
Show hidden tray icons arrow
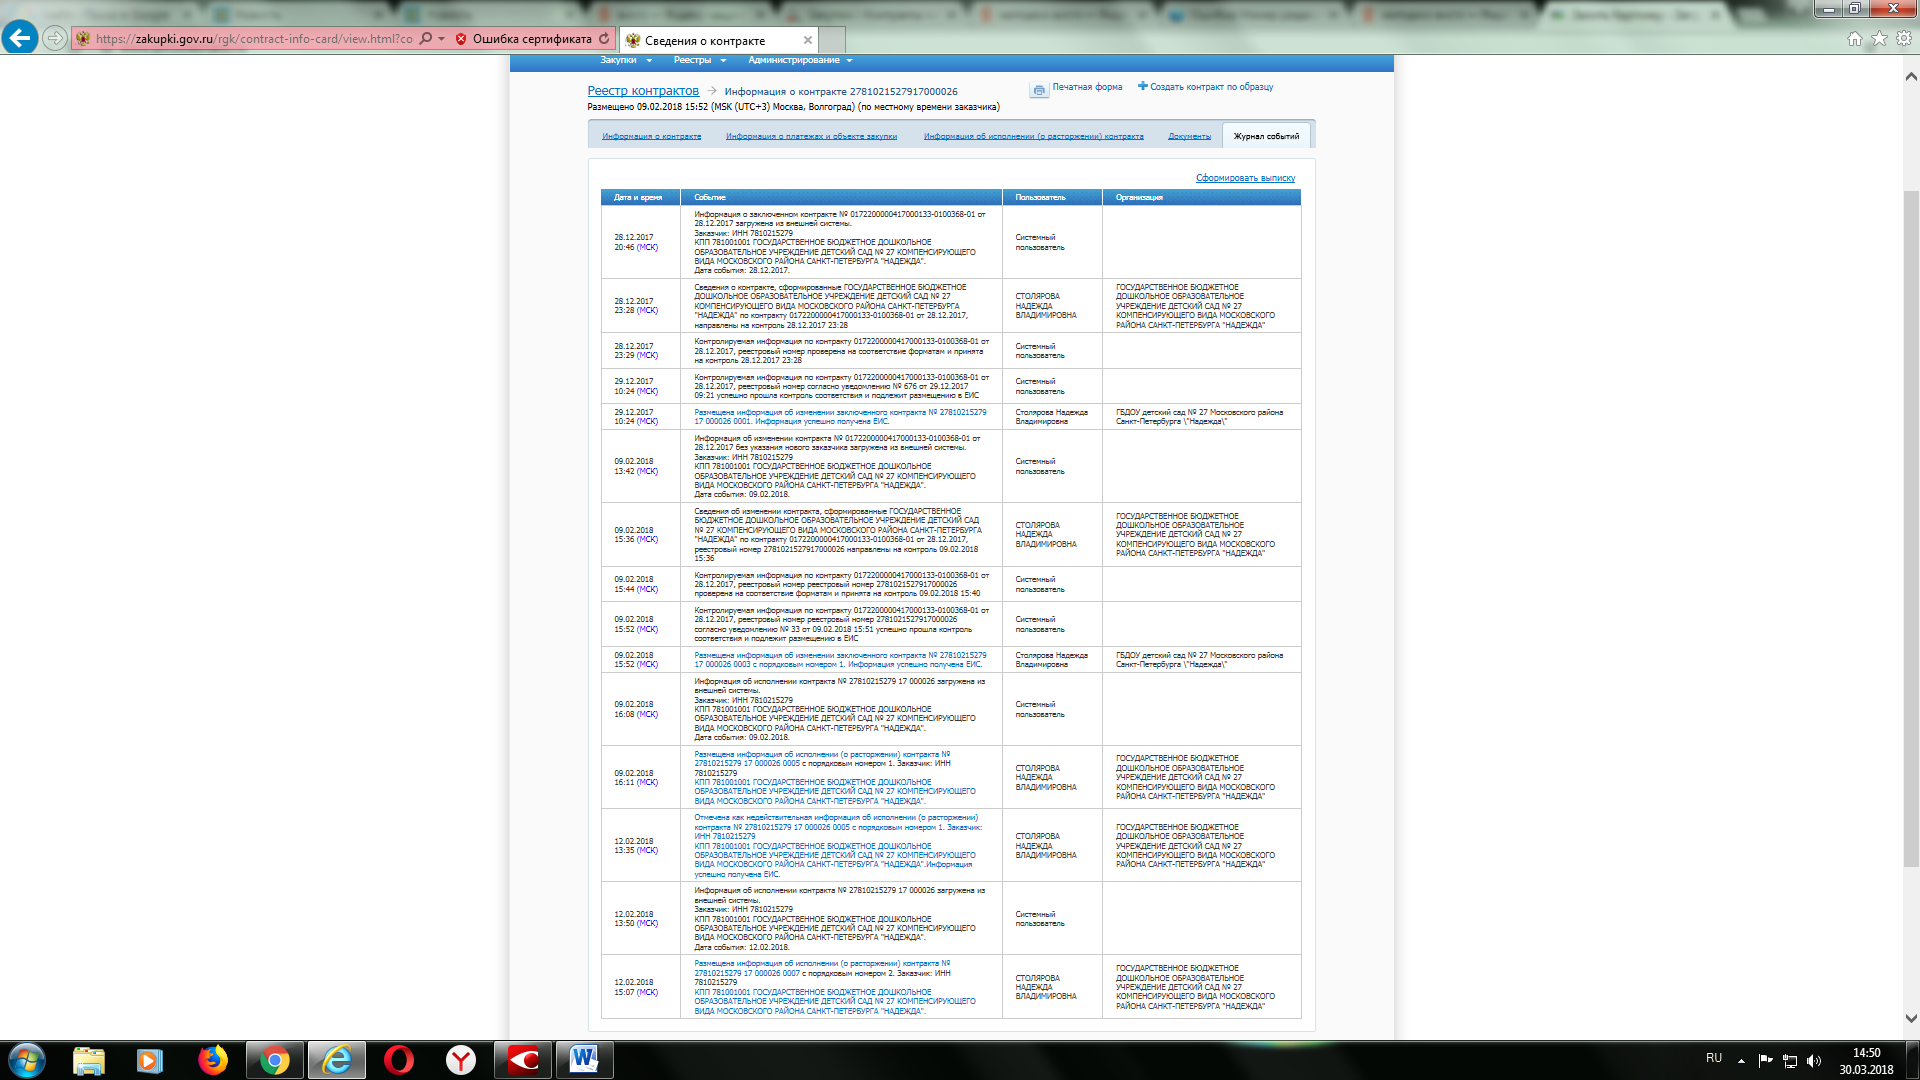[x=1741, y=1060]
